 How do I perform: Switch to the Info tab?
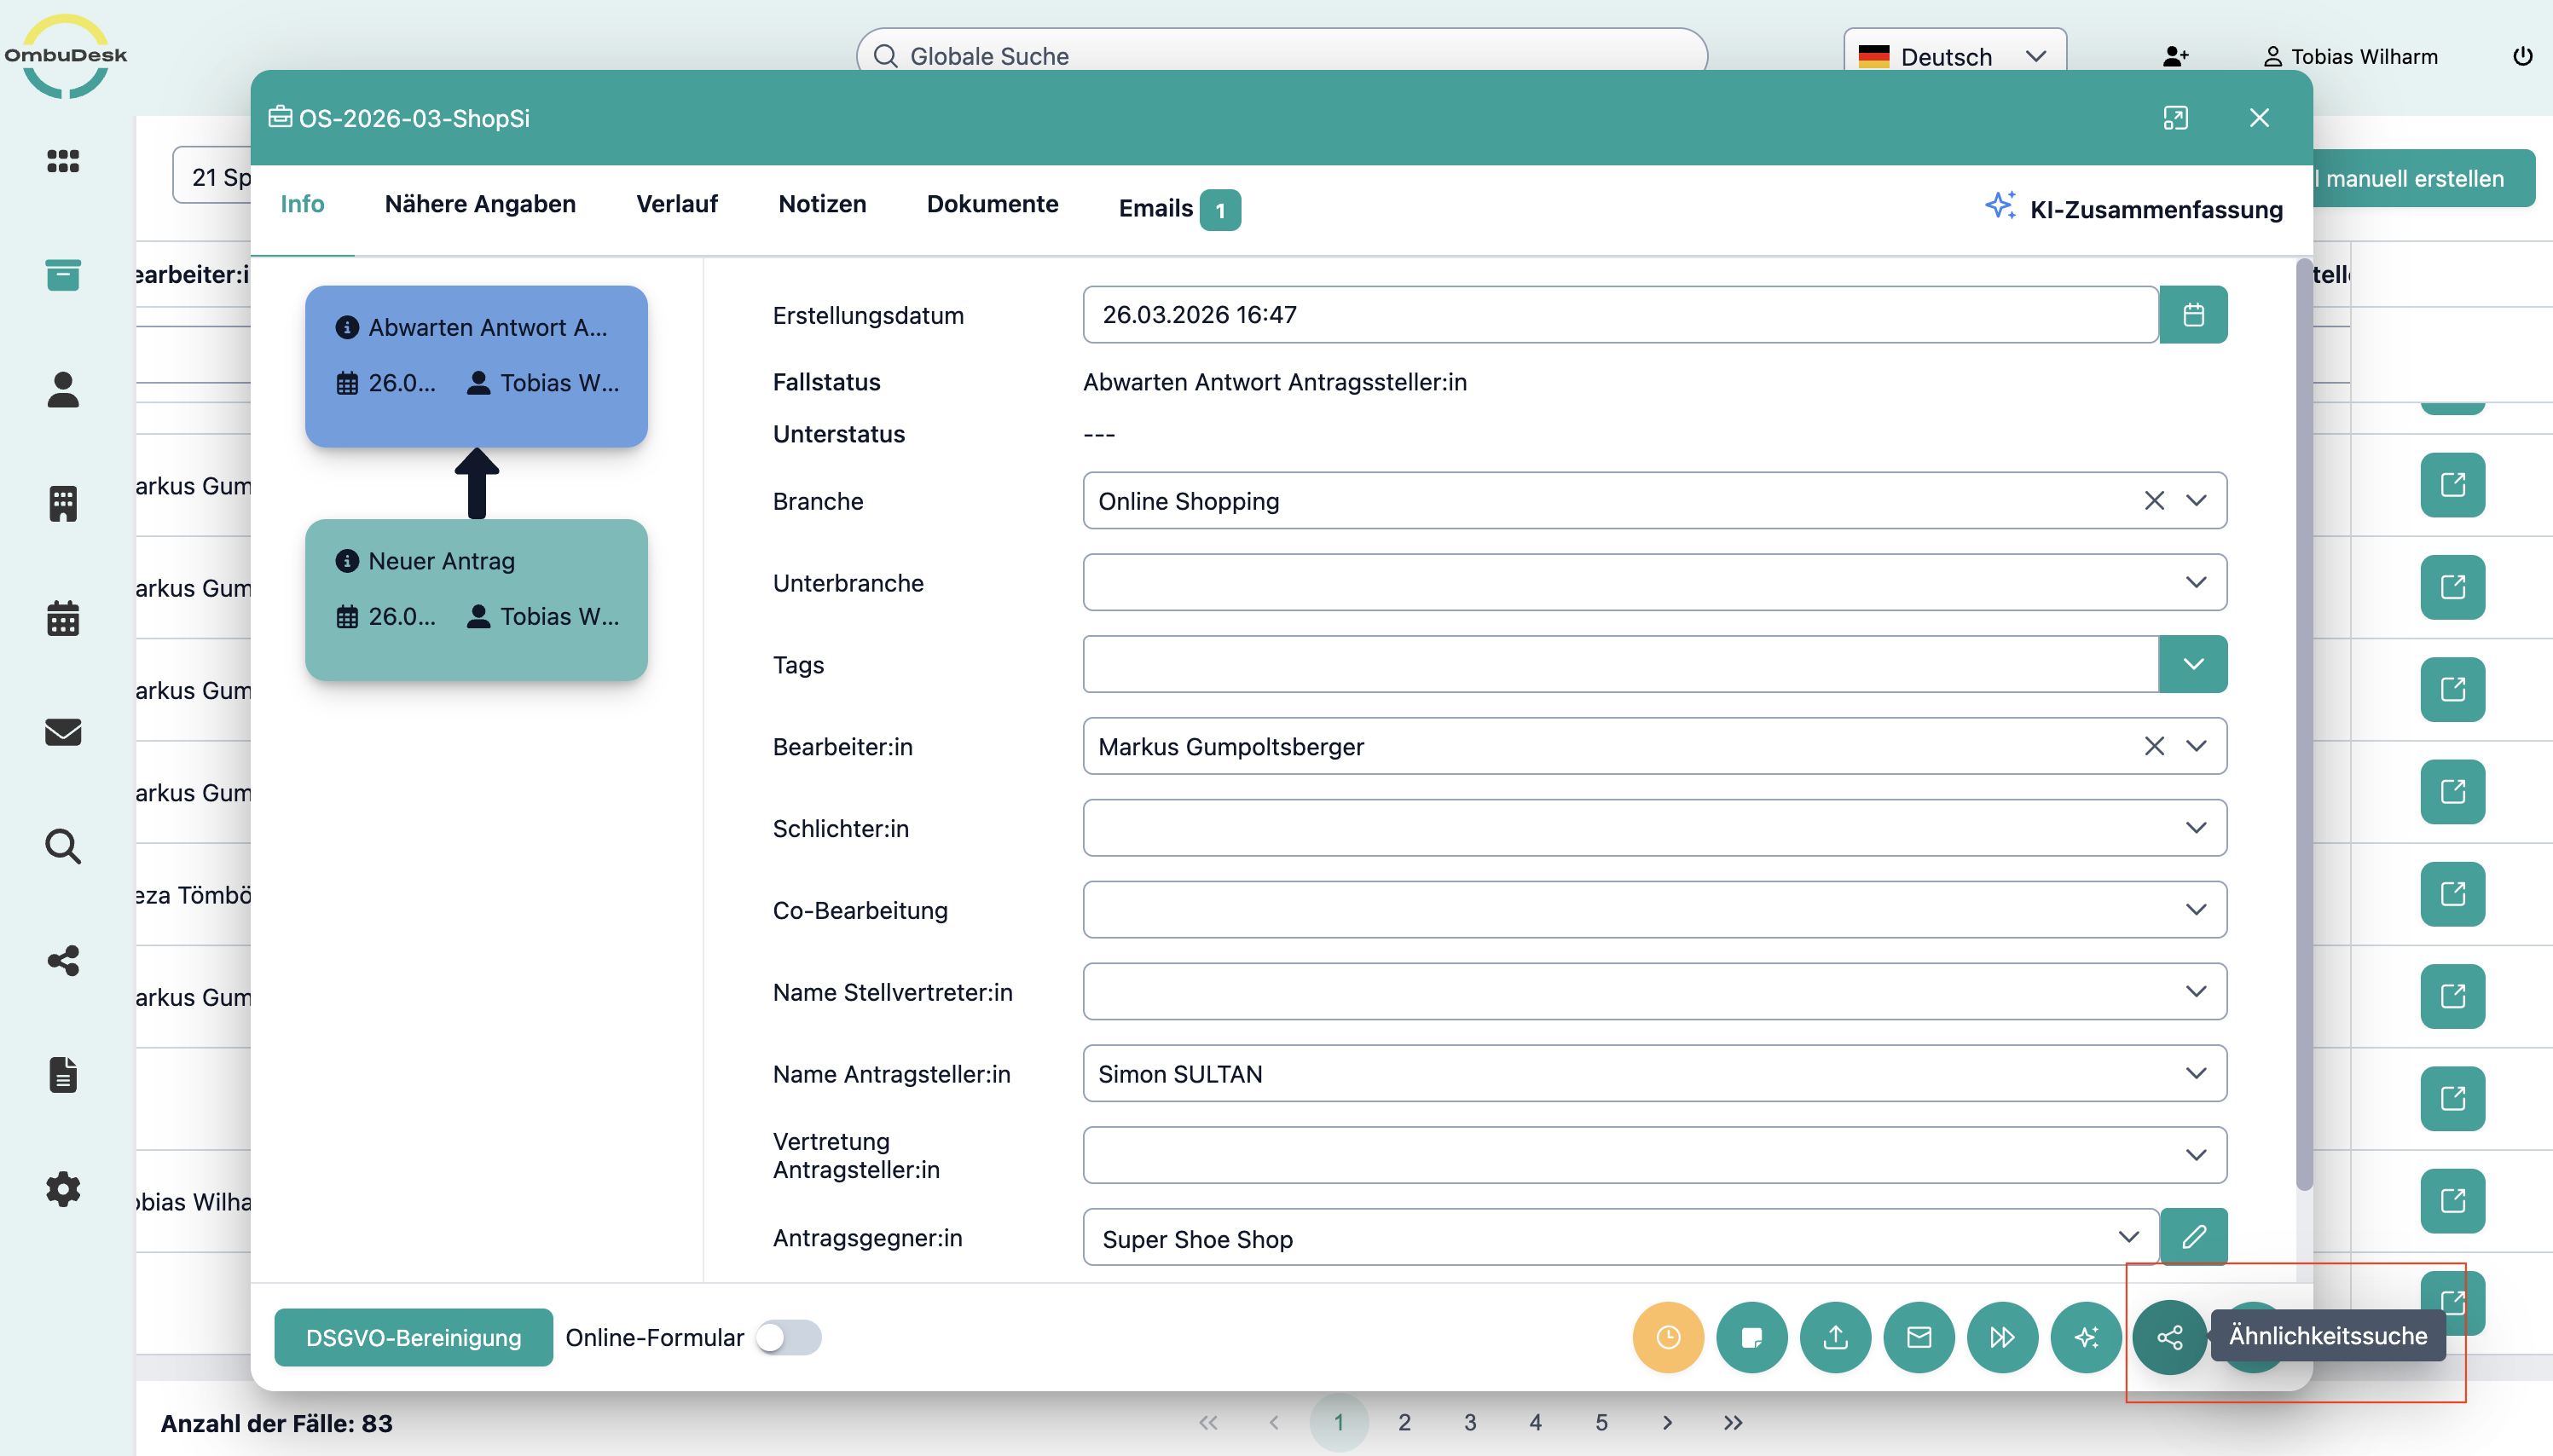302,204
